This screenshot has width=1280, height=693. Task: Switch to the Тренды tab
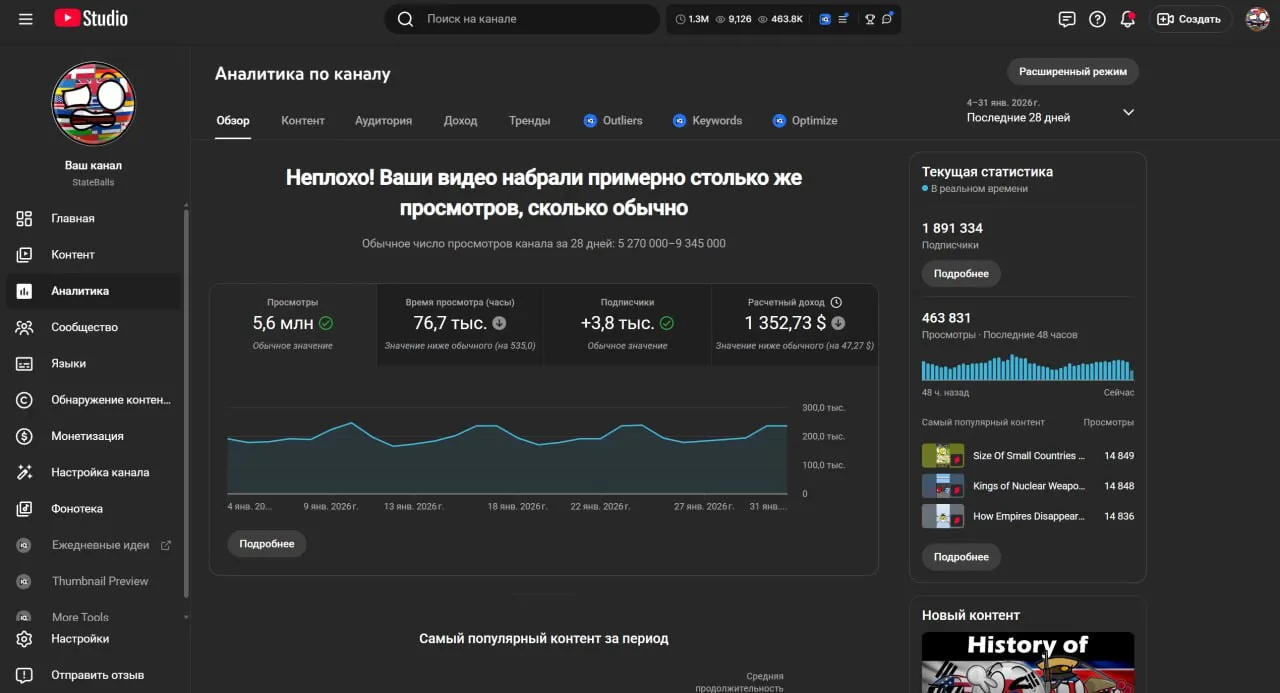click(529, 120)
